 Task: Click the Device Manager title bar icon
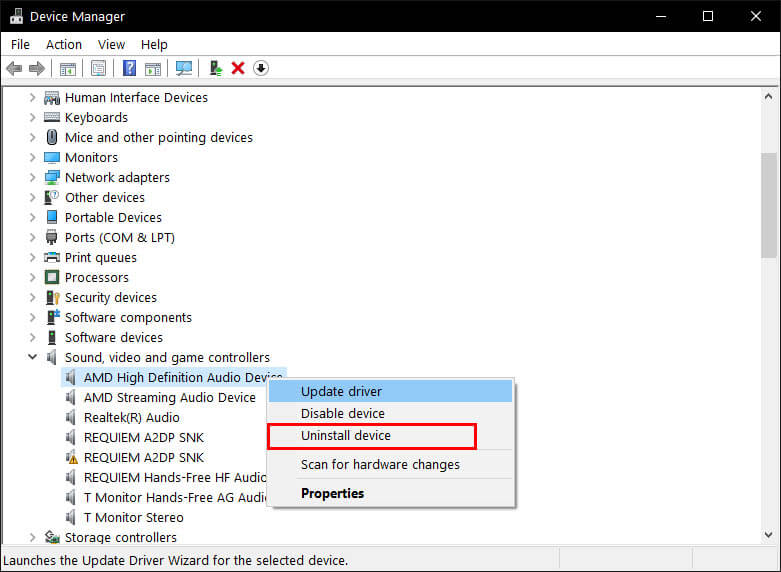pyautogui.click(x=16, y=16)
